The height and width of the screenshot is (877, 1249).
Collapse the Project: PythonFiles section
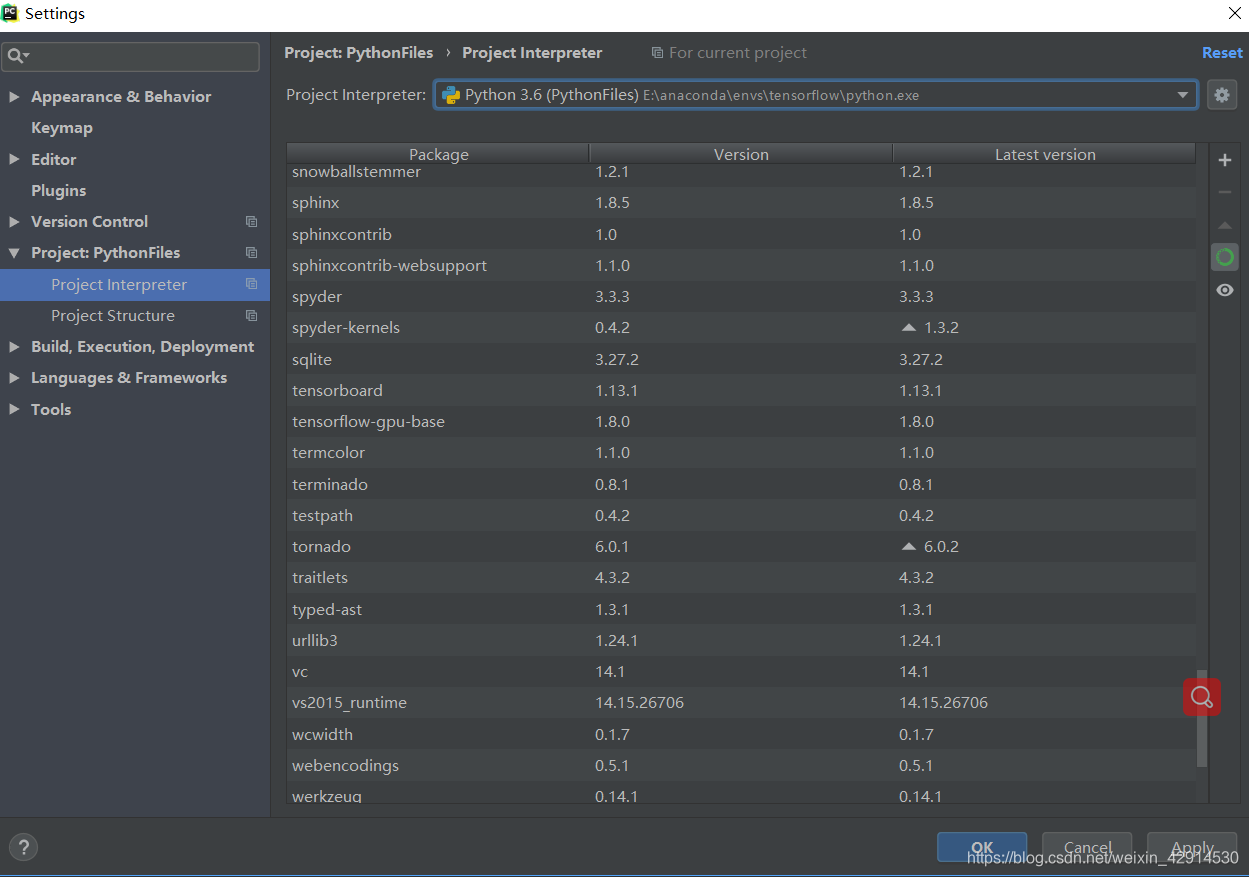[14, 253]
